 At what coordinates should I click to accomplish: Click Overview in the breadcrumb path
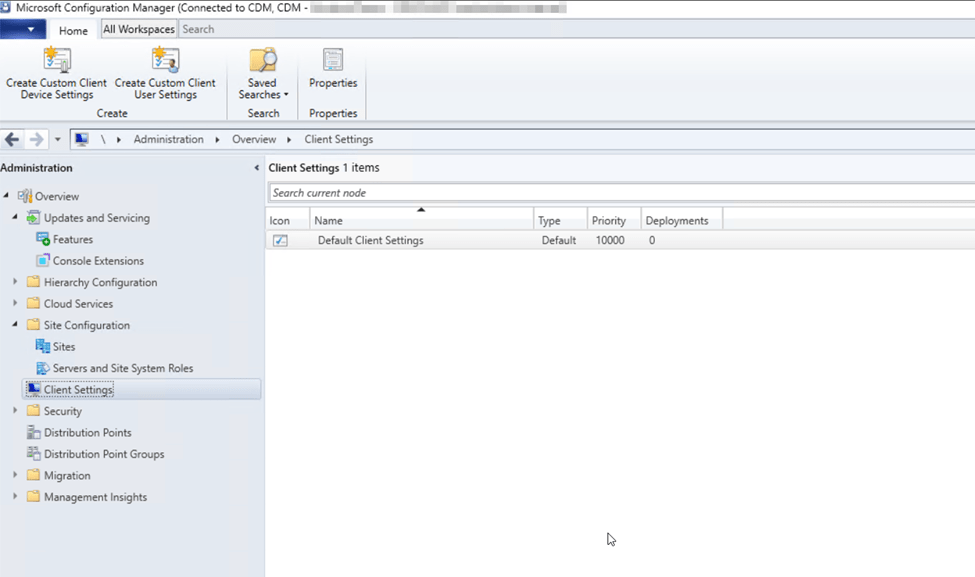tap(254, 140)
